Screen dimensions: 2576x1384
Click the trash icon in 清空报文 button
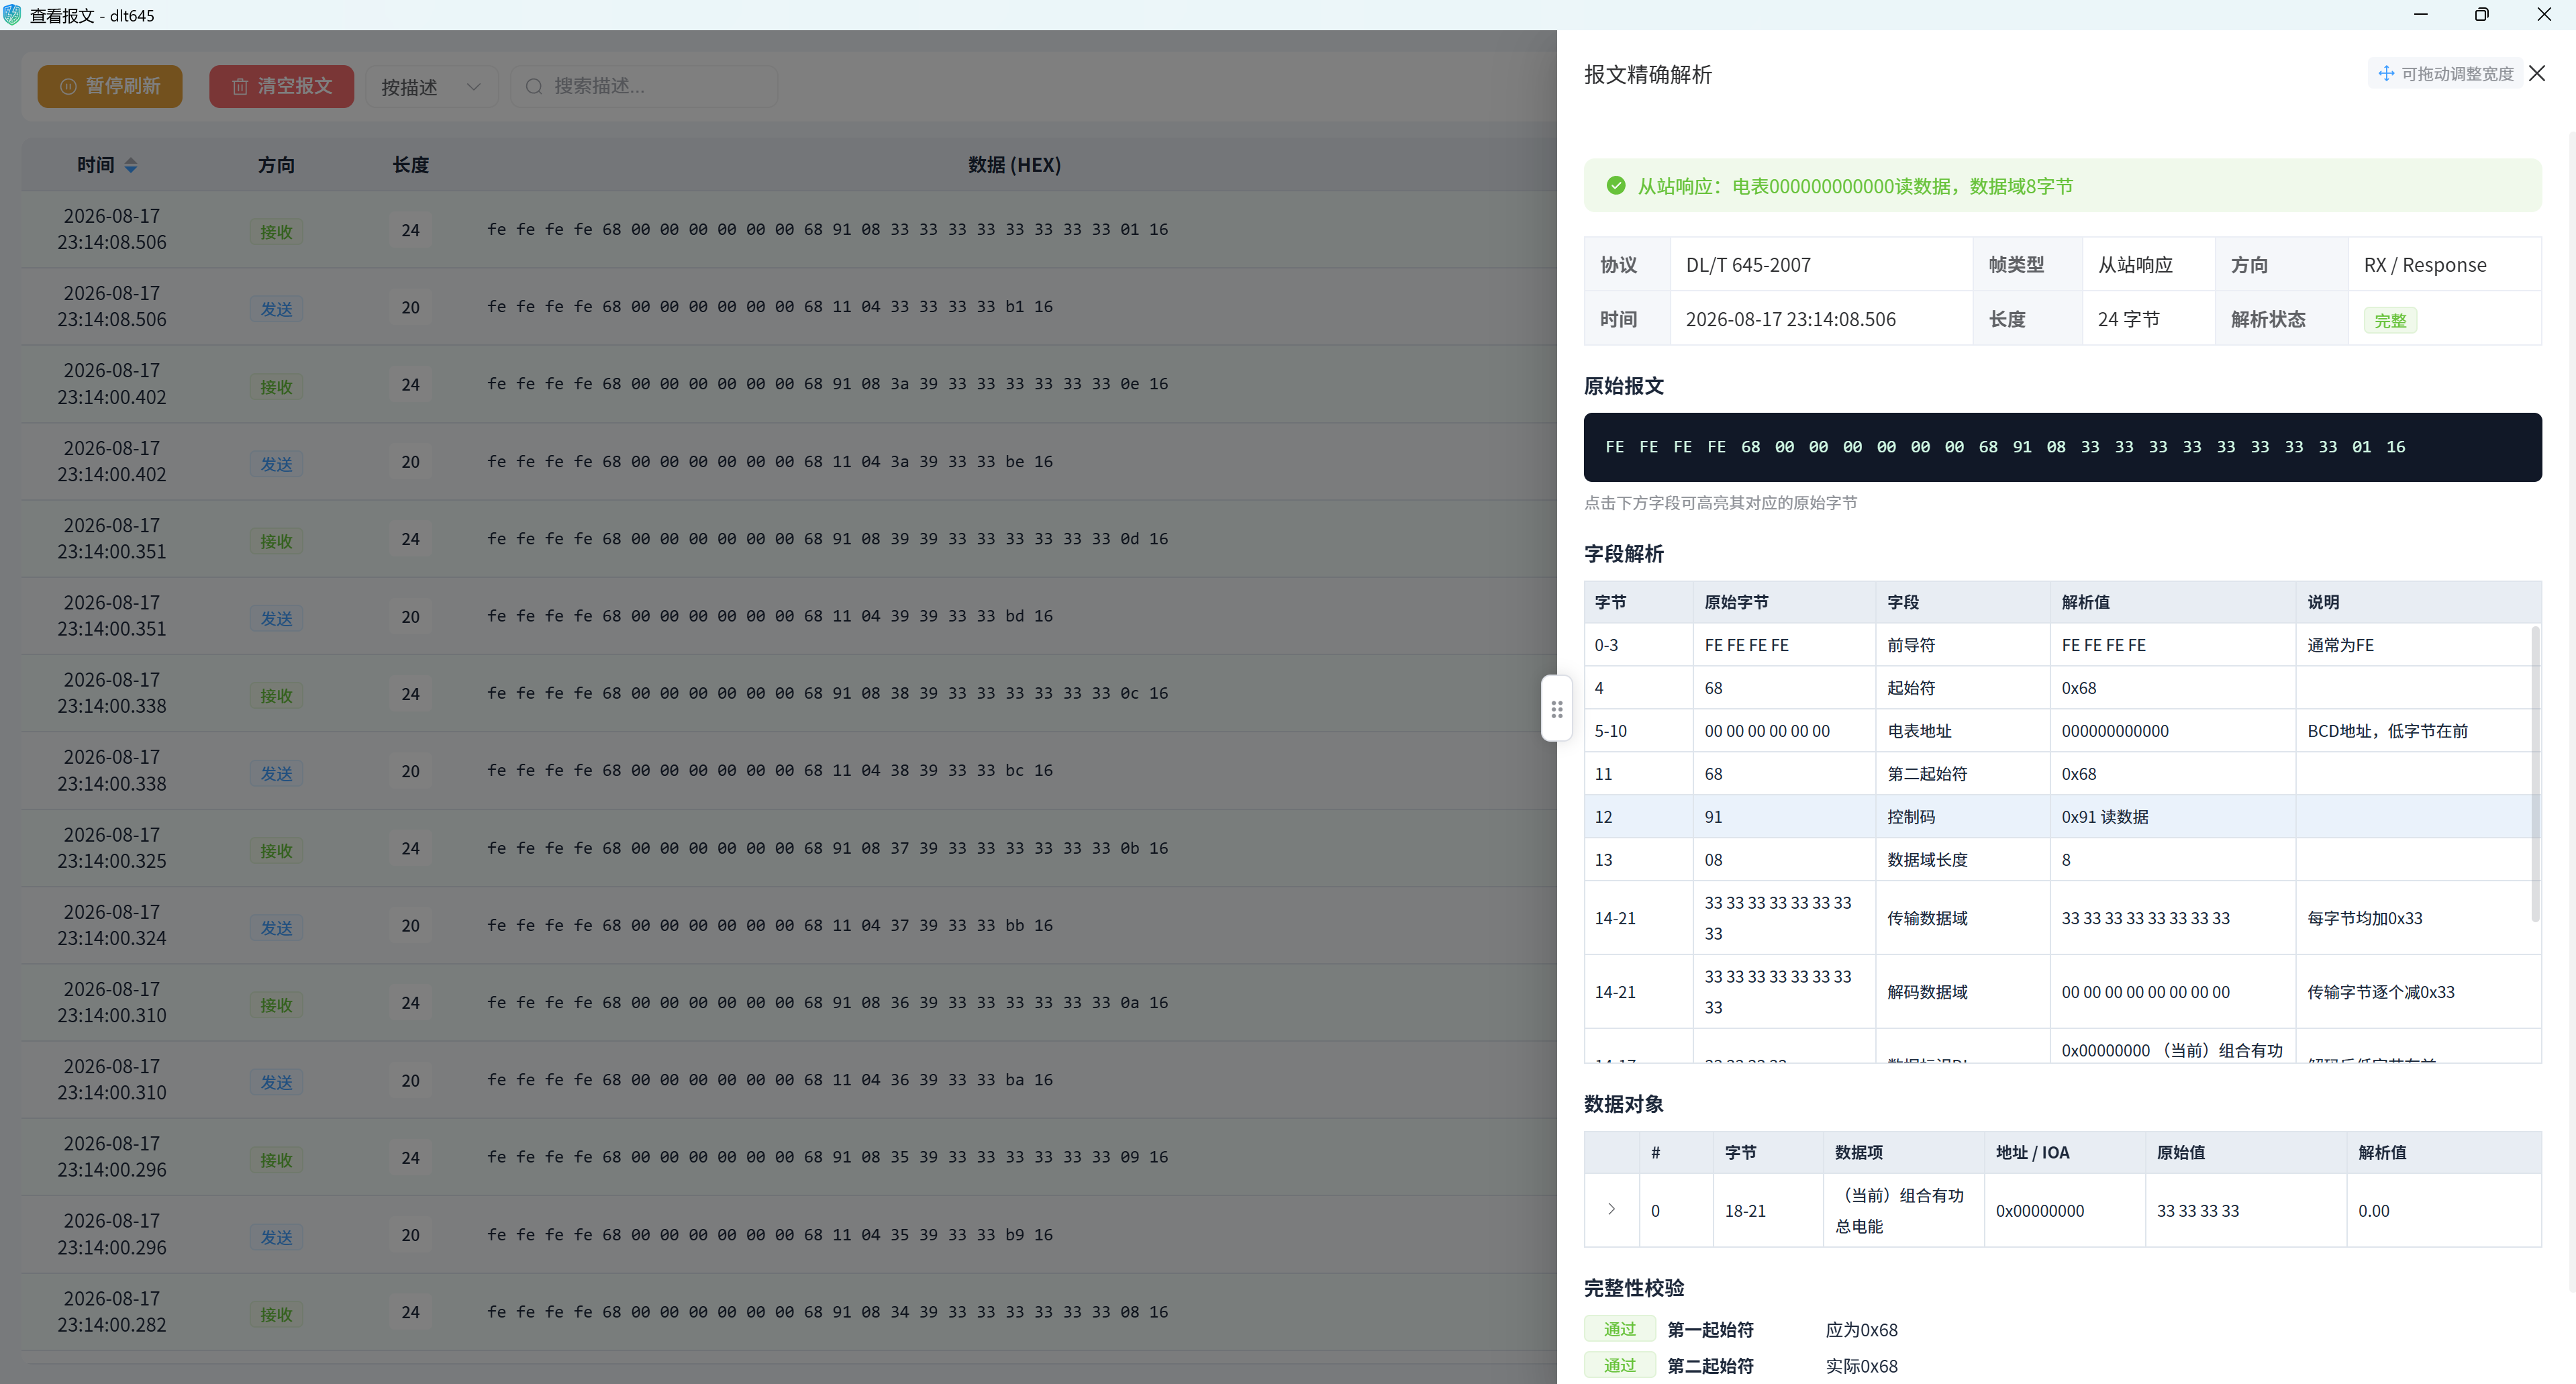point(240,87)
